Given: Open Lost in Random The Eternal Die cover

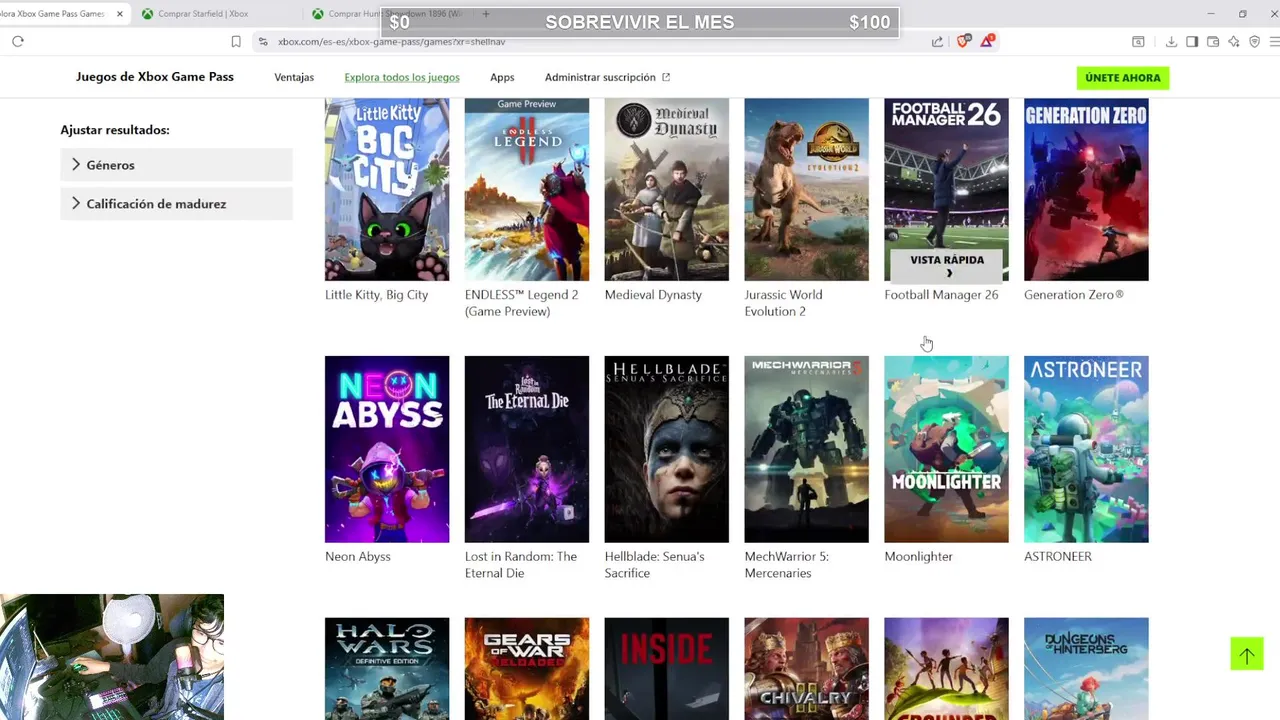Looking at the screenshot, I should 527,449.
